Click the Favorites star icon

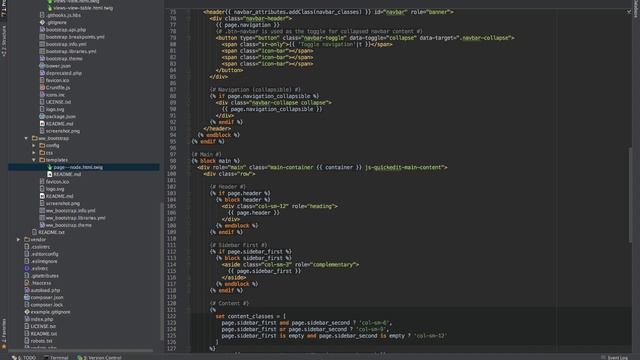pyautogui.click(x=4, y=347)
